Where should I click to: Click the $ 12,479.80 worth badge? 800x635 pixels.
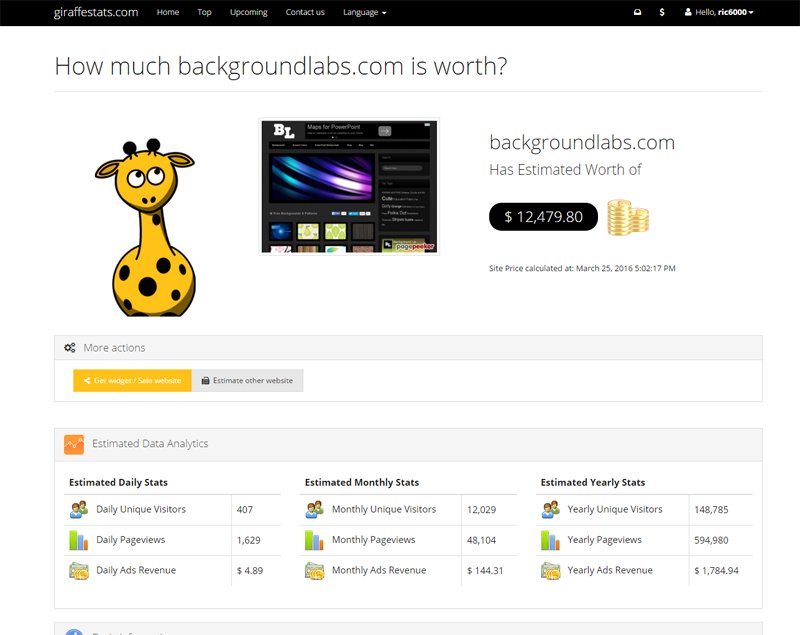point(543,217)
